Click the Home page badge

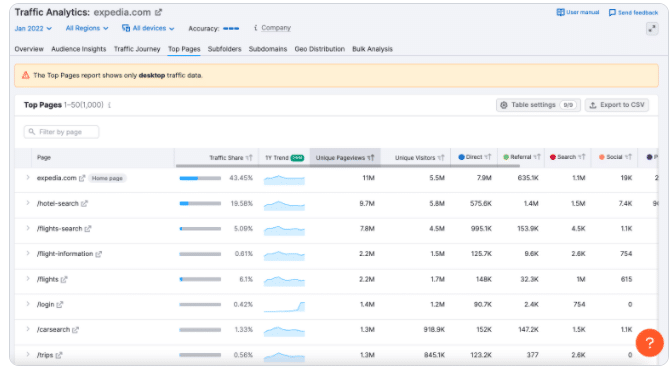click(x=107, y=178)
